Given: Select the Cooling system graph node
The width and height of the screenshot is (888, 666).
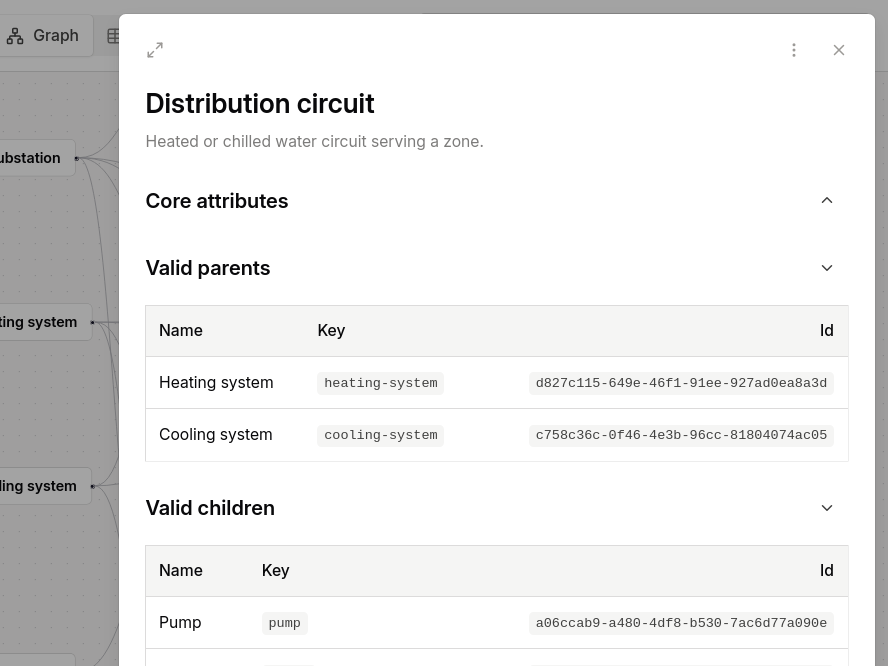Looking at the screenshot, I should [42, 486].
